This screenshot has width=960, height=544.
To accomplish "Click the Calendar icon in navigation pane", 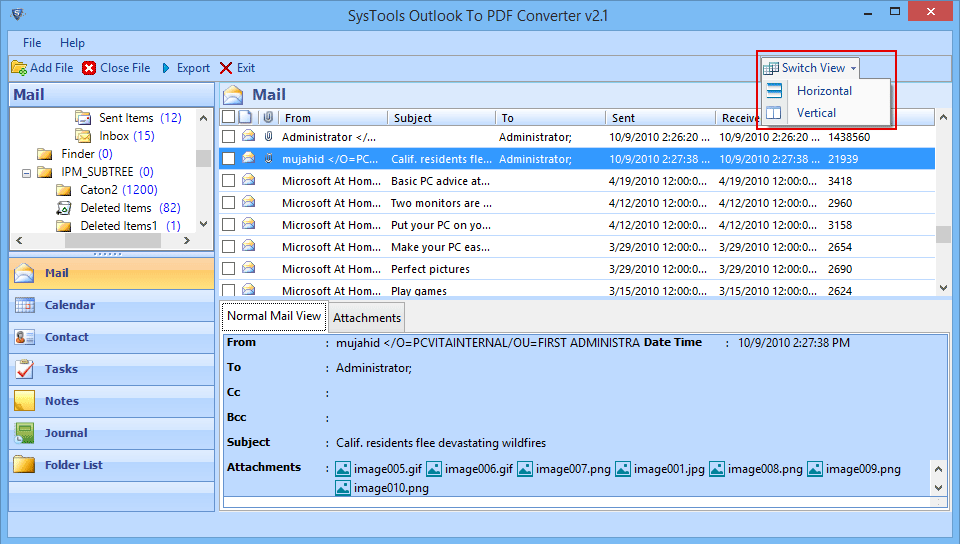I will point(24,305).
